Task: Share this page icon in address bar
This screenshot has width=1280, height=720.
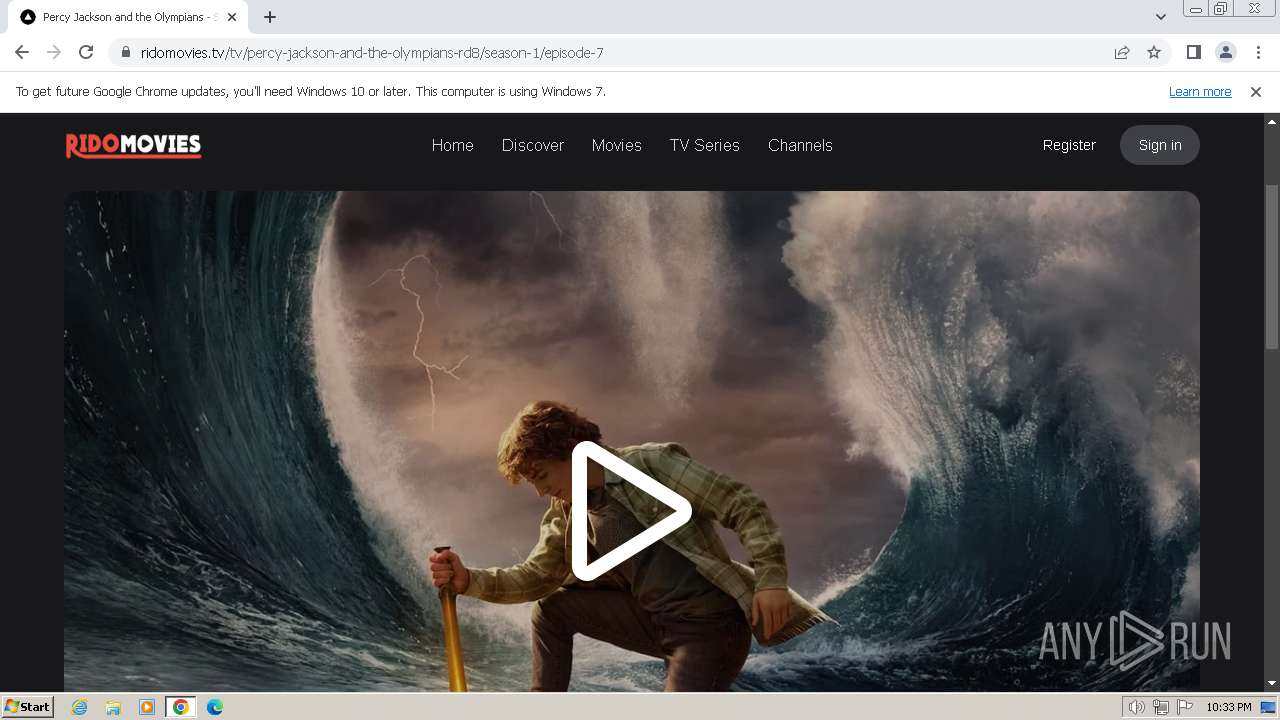Action: (x=1122, y=52)
